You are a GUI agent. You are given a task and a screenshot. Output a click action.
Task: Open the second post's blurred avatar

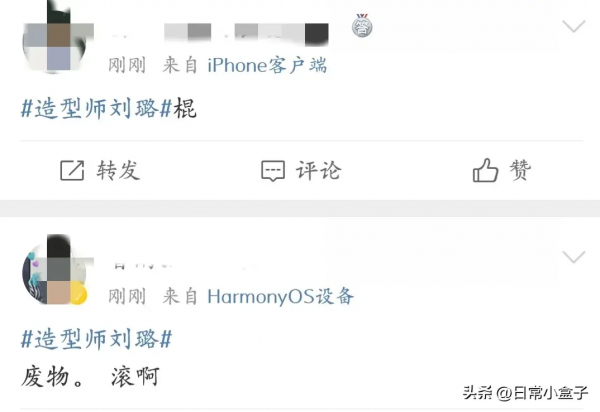click(58, 270)
